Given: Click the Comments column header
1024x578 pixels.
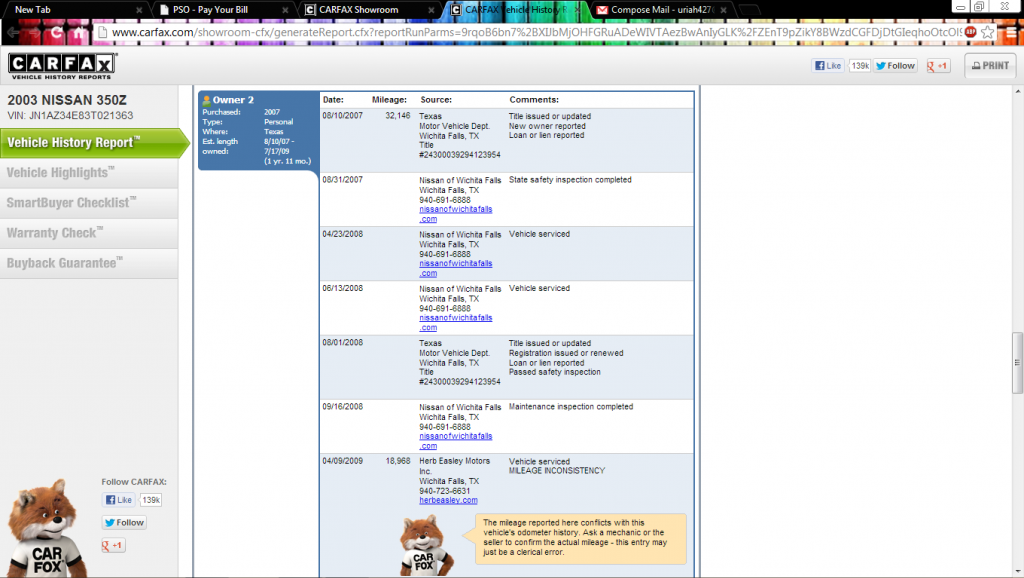Looking at the screenshot, I should 534,100.
